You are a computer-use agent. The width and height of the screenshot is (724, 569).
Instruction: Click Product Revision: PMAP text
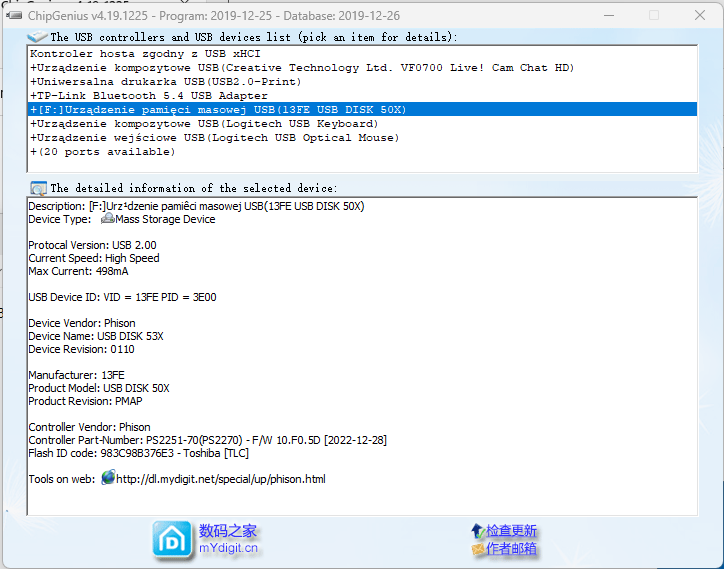coord(85,401)
